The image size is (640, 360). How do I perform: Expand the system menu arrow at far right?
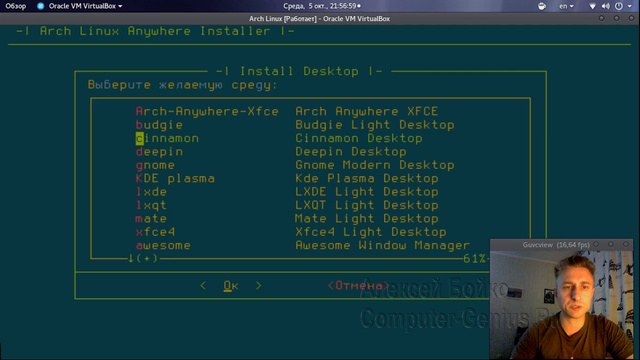coord(630,6)
